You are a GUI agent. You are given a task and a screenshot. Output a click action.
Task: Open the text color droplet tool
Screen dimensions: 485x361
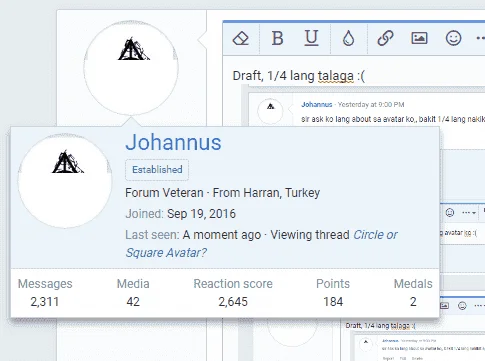tap(348, 38)
